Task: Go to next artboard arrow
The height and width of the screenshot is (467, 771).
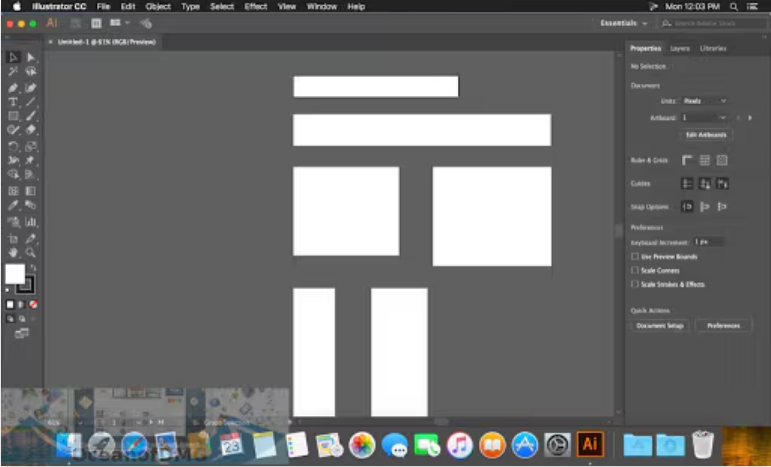Action: coord(750,118)
